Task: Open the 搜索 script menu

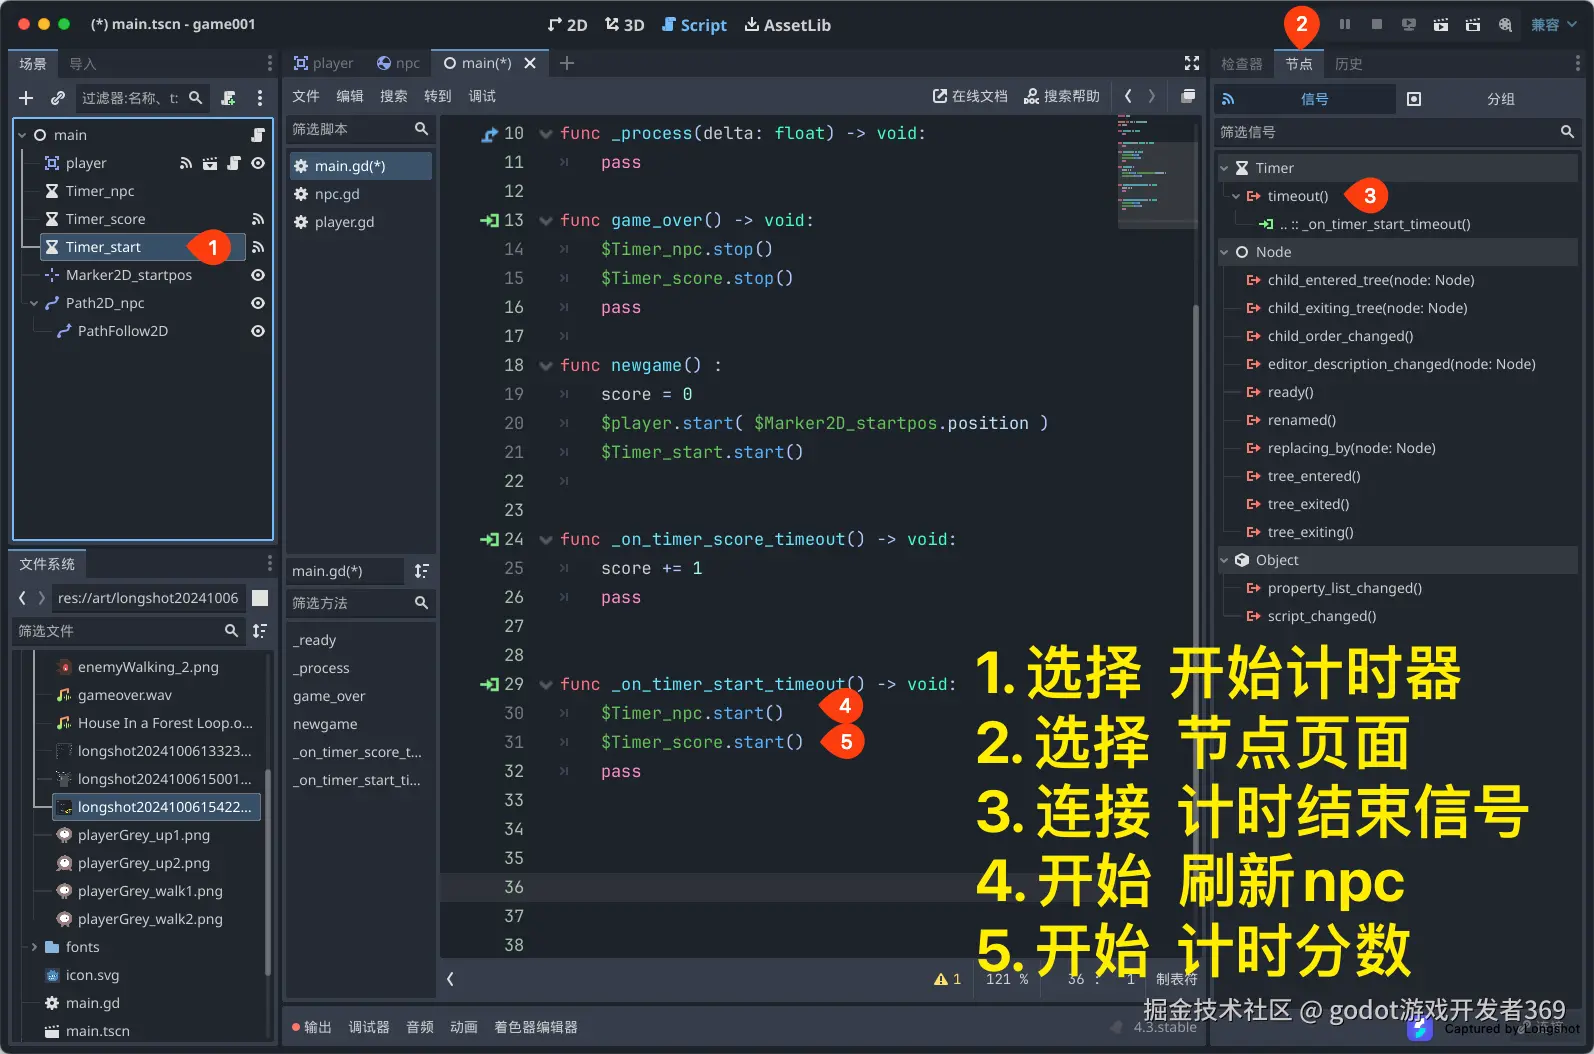Action: [394, 96]
